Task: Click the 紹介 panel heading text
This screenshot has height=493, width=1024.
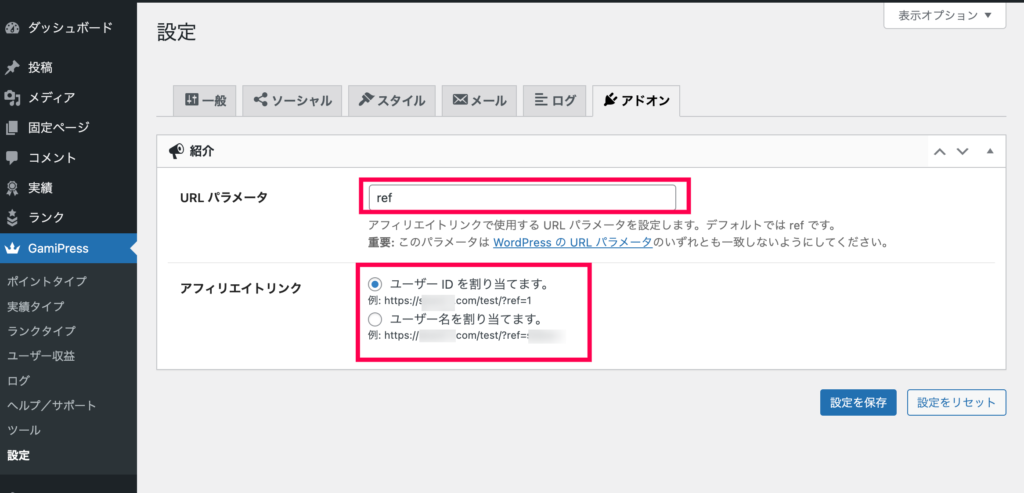Action: tap(202, 151)
